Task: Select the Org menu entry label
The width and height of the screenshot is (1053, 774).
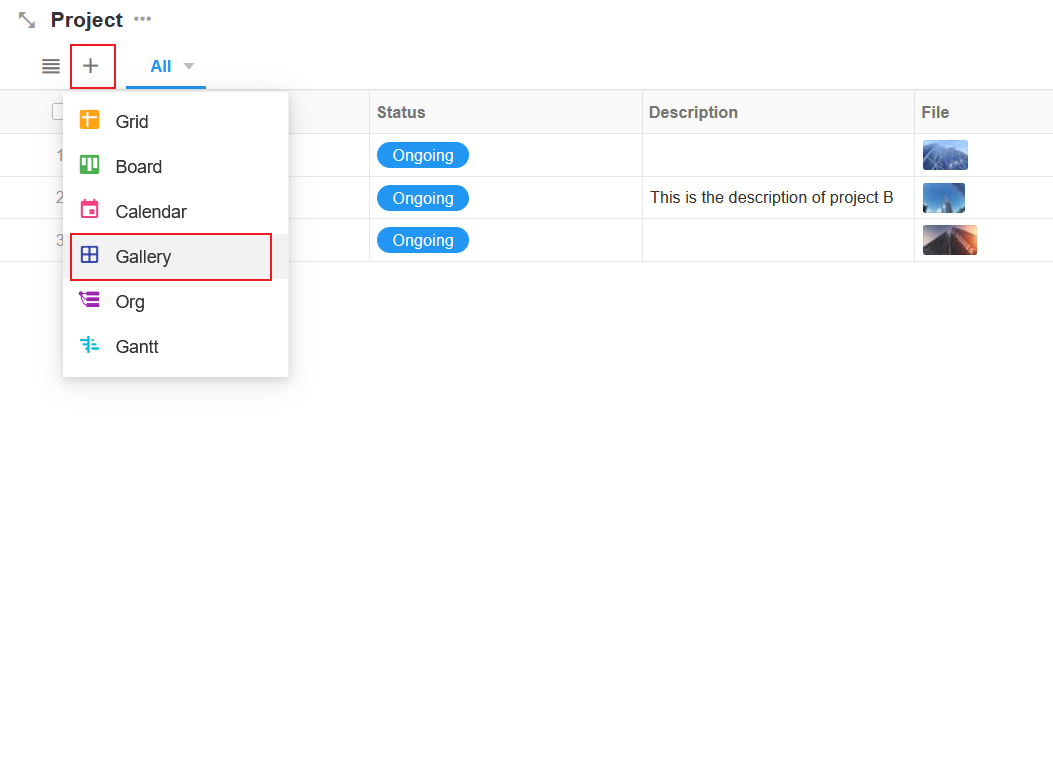Action: coord(130,302)
